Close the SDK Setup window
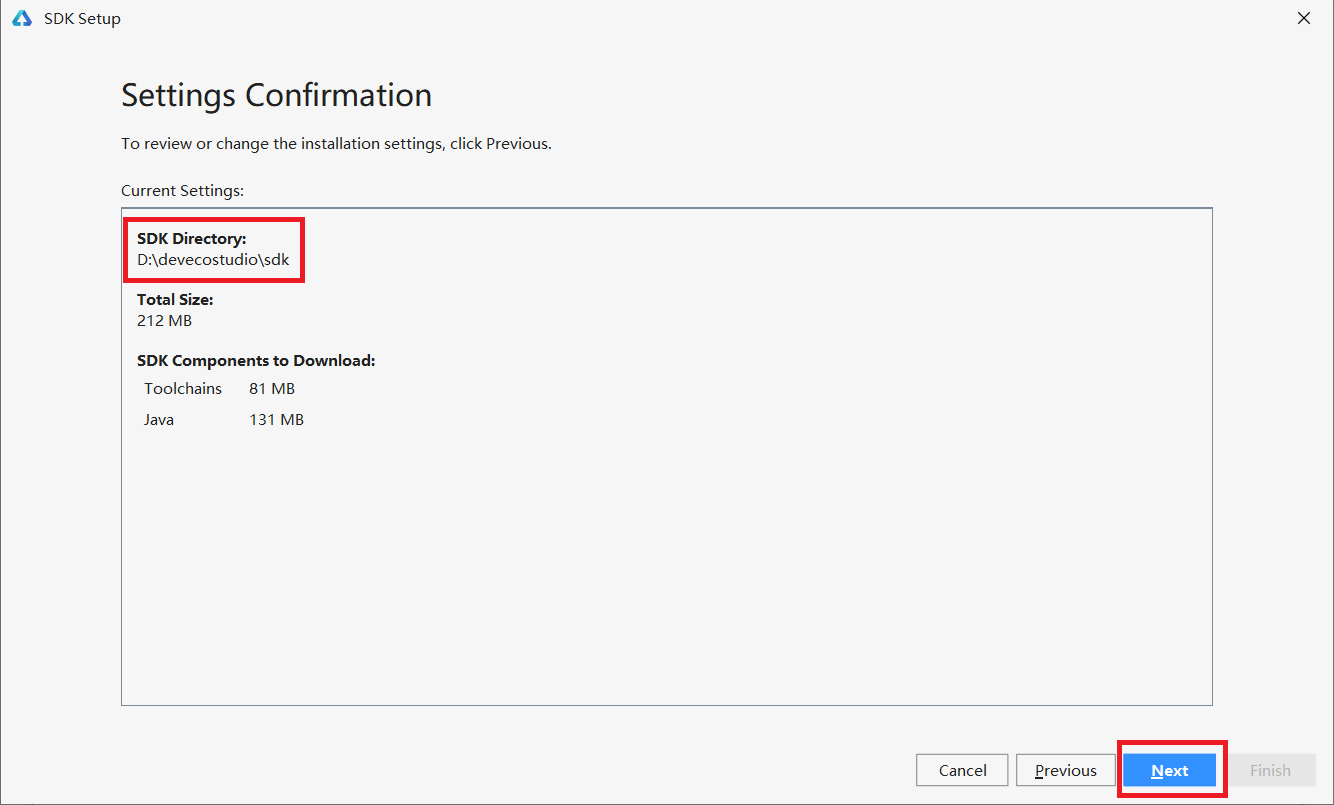Image resolution: width=1334 pixels, height=805 pixels. (1303, 18)
